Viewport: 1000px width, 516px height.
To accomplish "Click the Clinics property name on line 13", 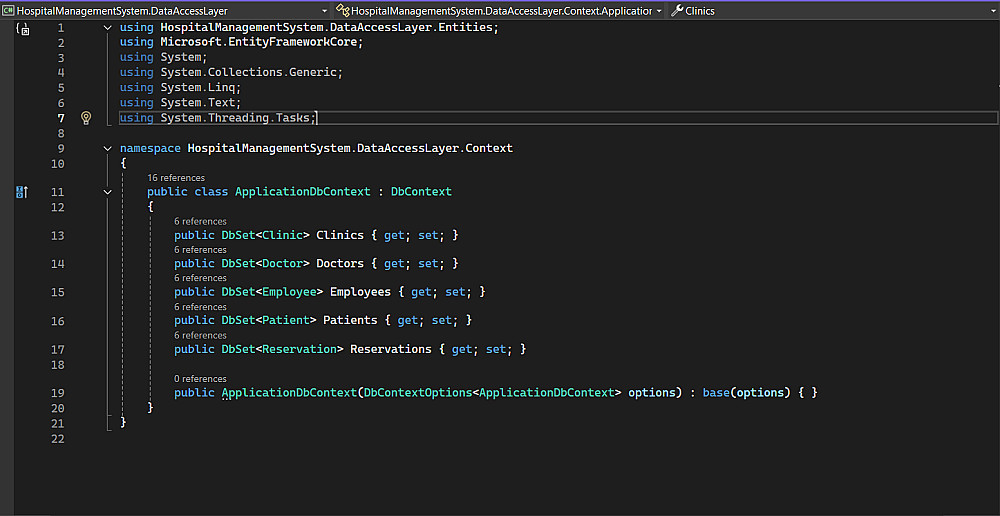I will coord(340,235).
